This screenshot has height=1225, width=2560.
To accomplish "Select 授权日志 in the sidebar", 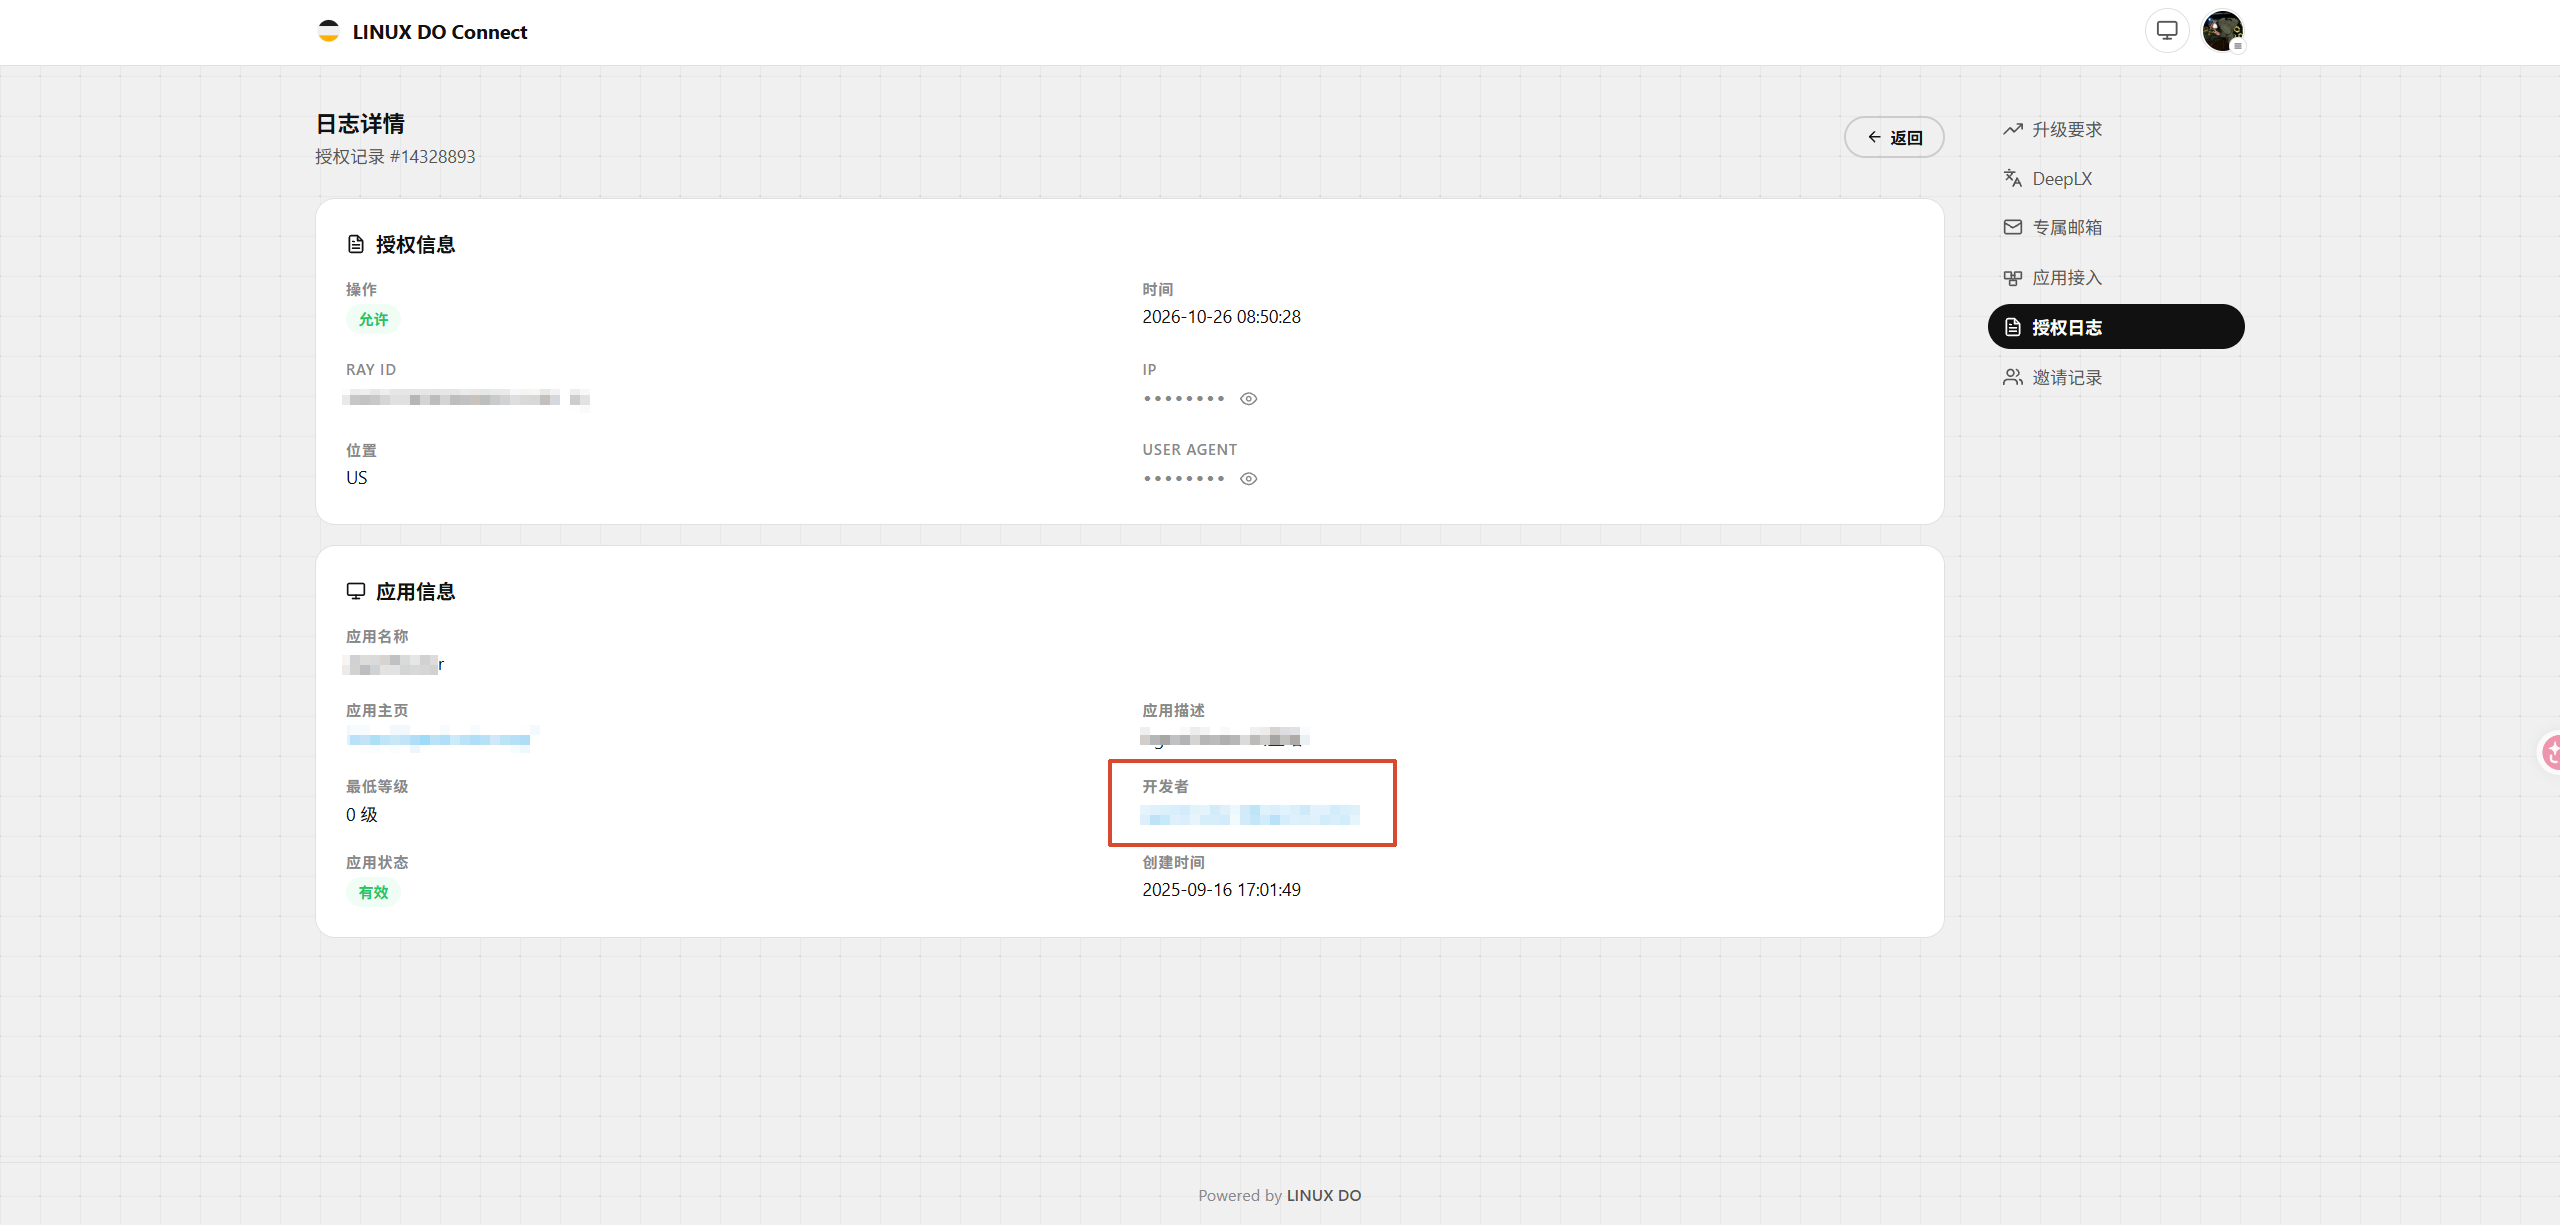I will coord(2116,327).
